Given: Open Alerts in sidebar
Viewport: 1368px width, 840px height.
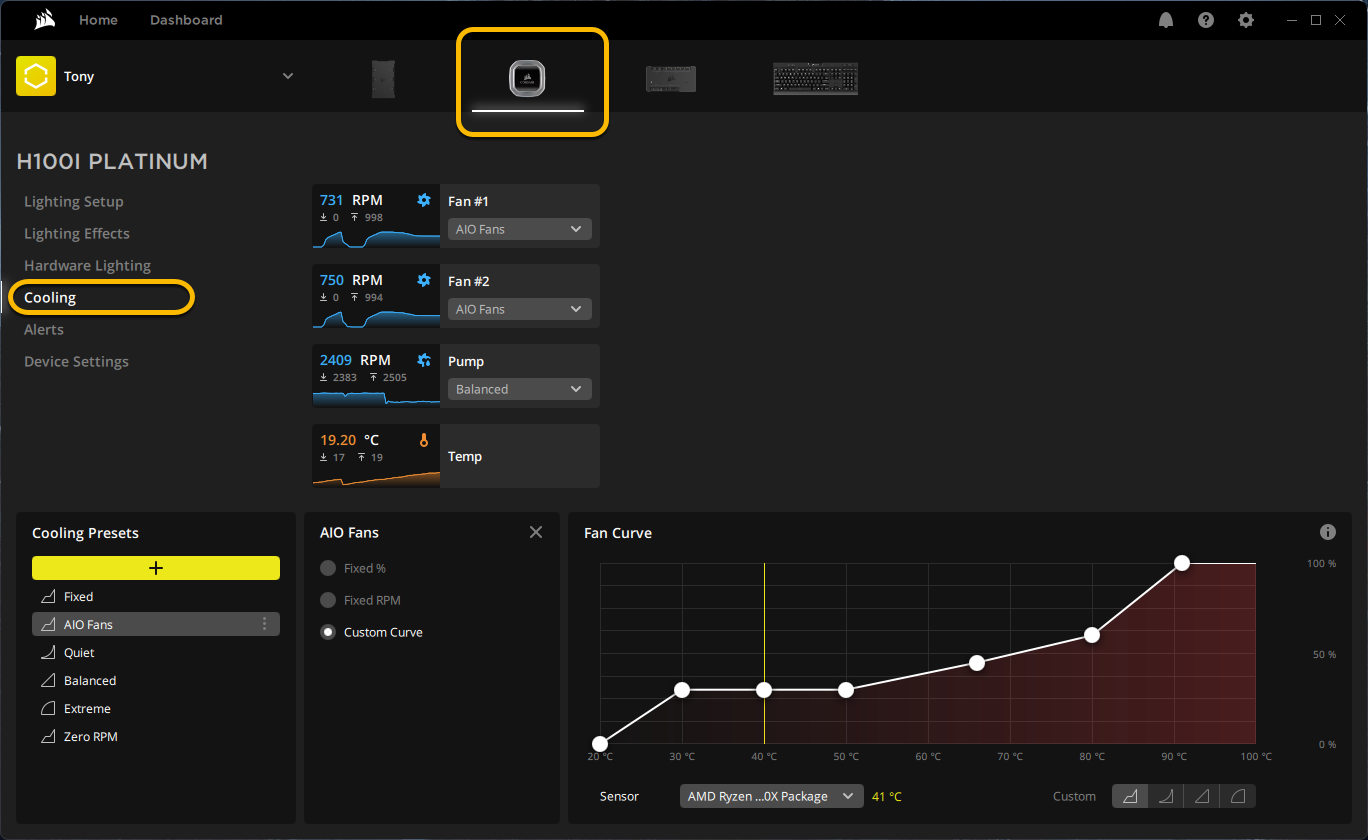Looking at the screenshot, I should (x=44, y=329).
